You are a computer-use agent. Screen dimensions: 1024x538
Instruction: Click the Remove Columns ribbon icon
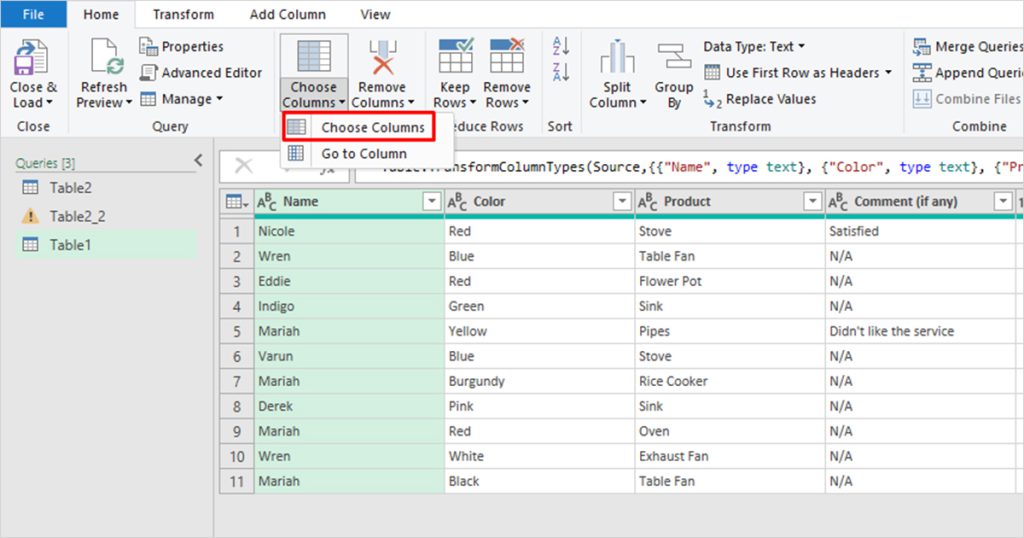383,57
